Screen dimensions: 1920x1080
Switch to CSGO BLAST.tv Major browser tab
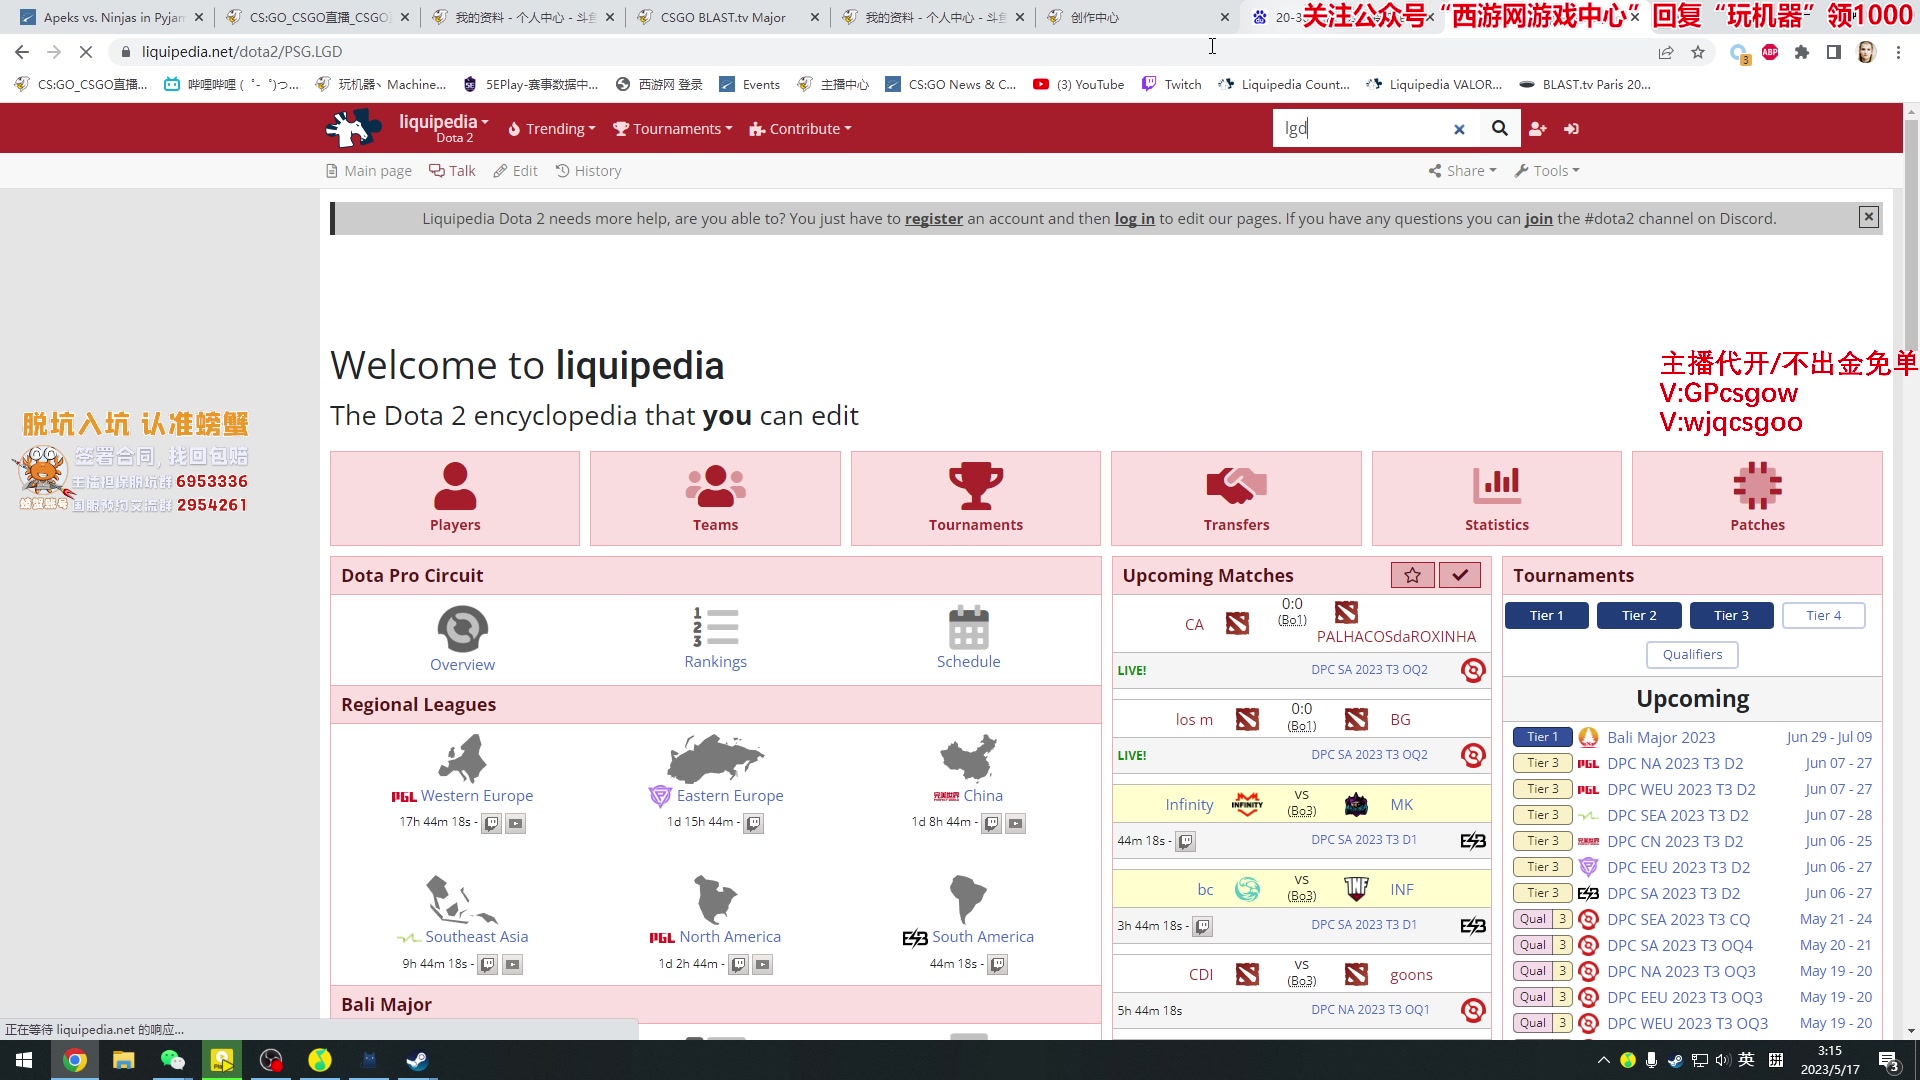727,17
